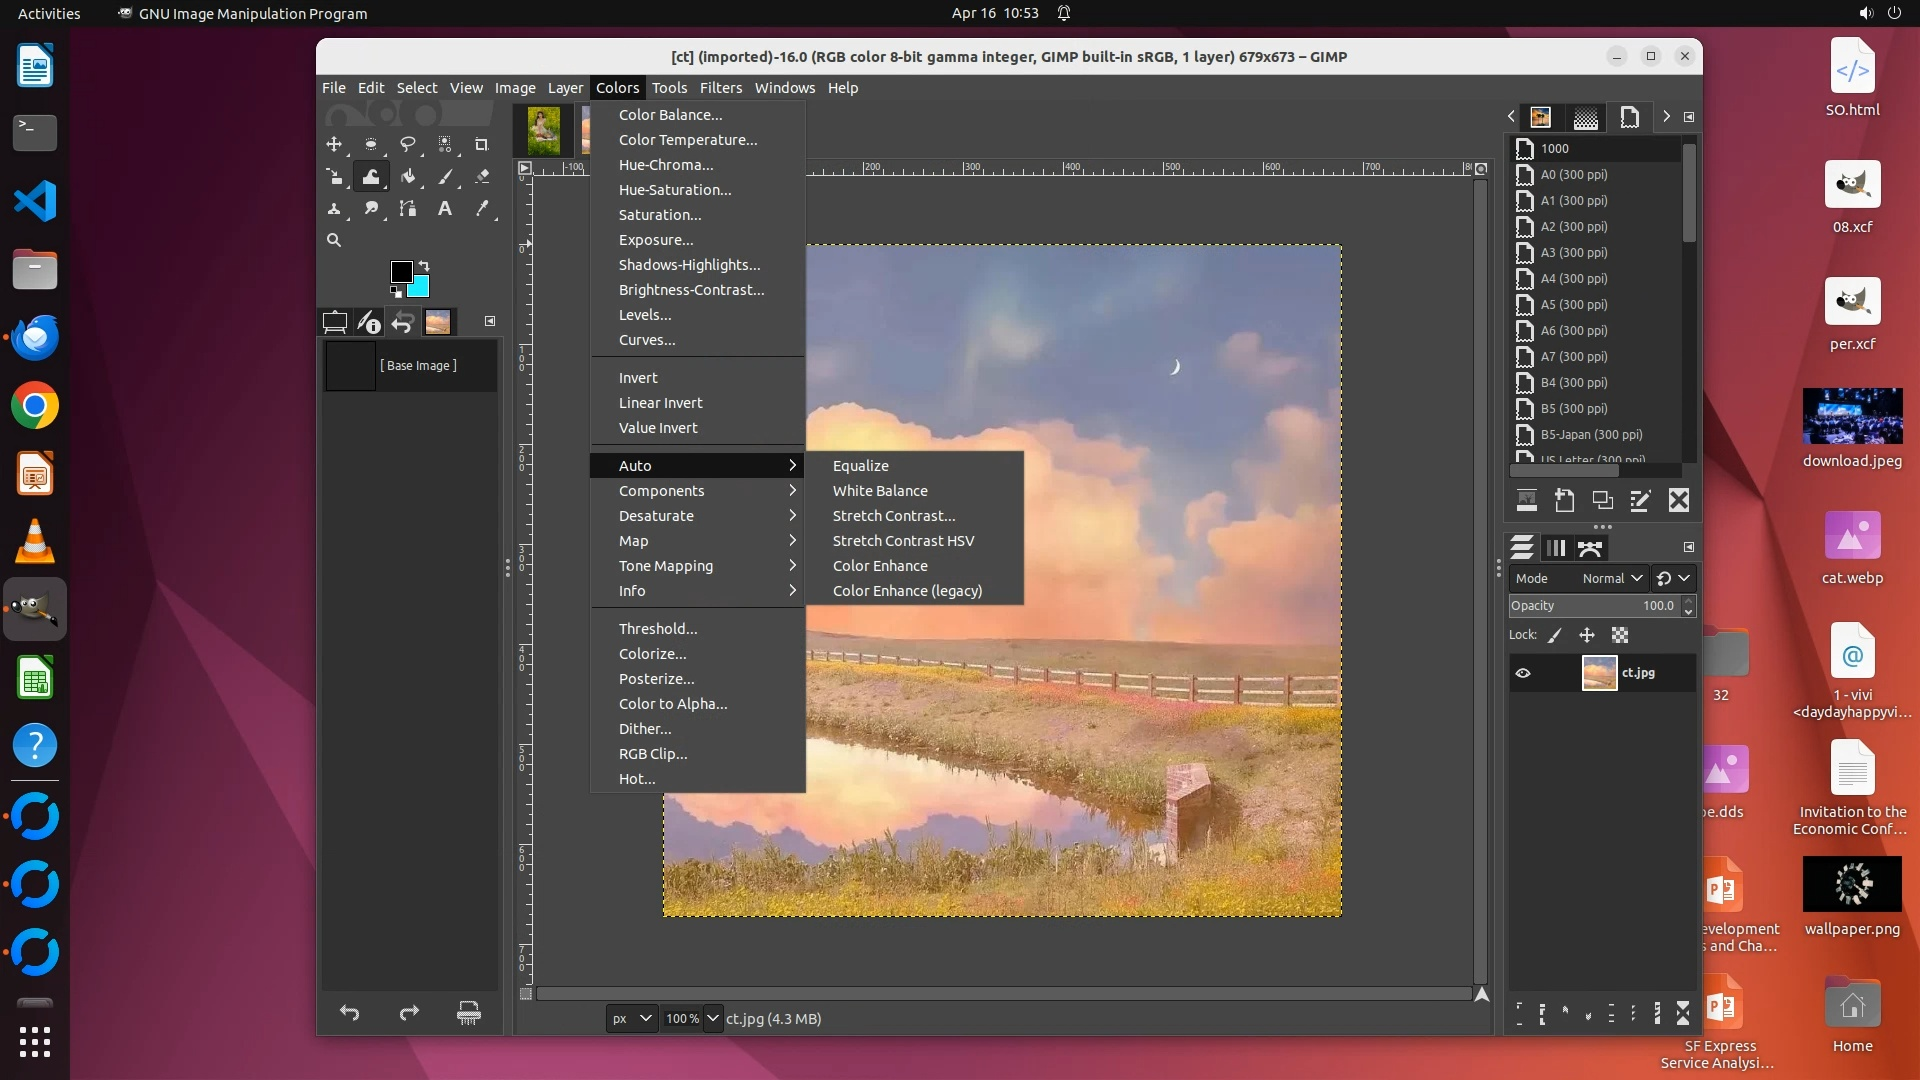Select A4 (300 ppi) template

[x=1574, y=279]
